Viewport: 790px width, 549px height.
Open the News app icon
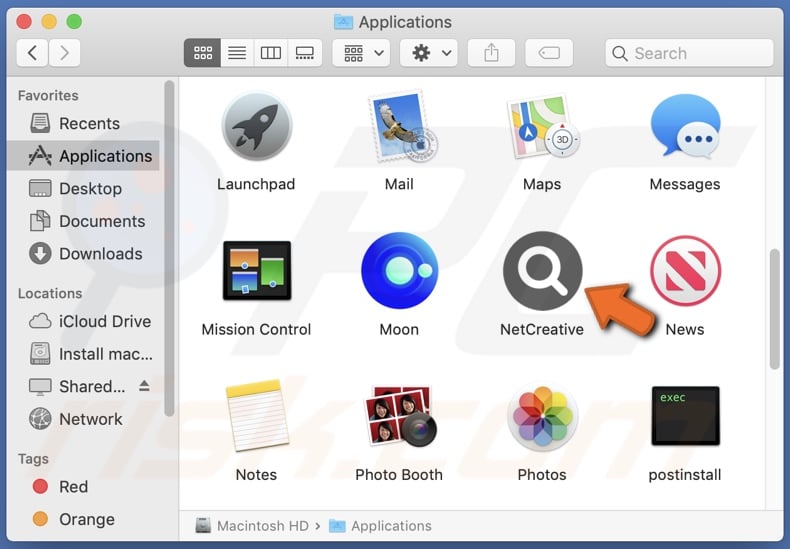click(x=686, y=271)
